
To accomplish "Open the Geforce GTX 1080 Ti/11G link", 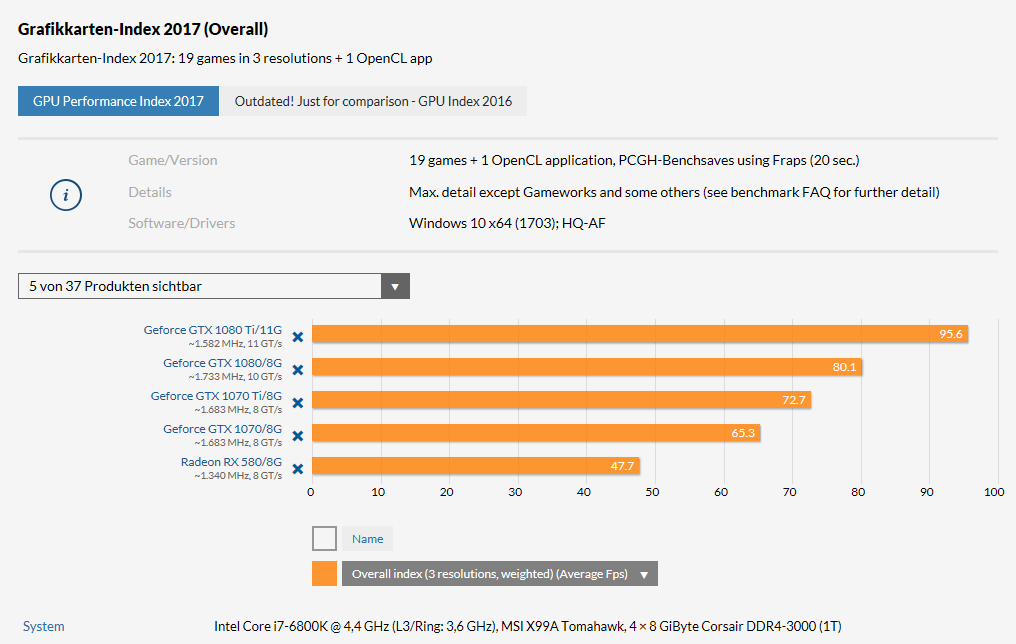I will [213, 330].
